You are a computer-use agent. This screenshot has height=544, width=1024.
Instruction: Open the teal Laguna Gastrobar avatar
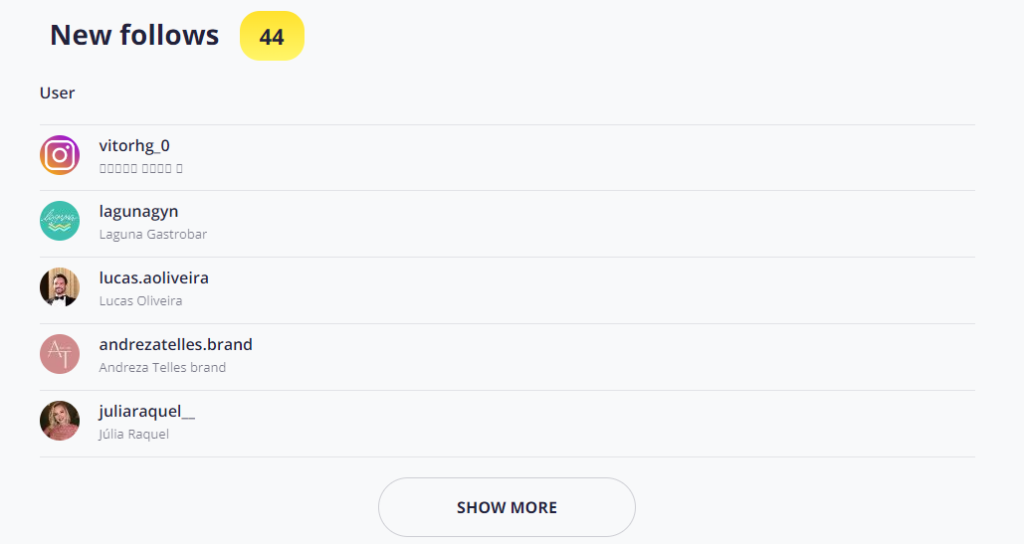pyautogui.click(x=59, y=221)
